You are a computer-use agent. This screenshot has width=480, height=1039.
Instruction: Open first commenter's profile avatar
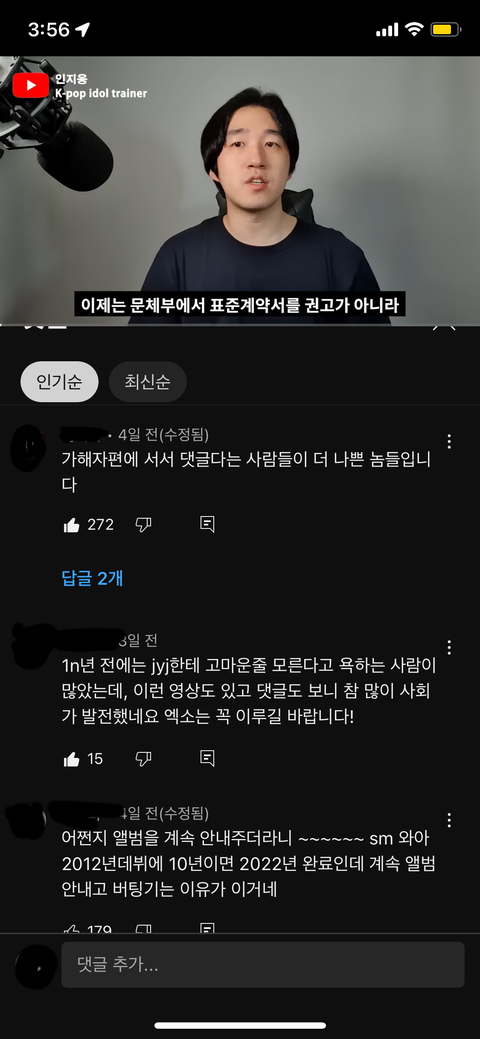(28, 448)
